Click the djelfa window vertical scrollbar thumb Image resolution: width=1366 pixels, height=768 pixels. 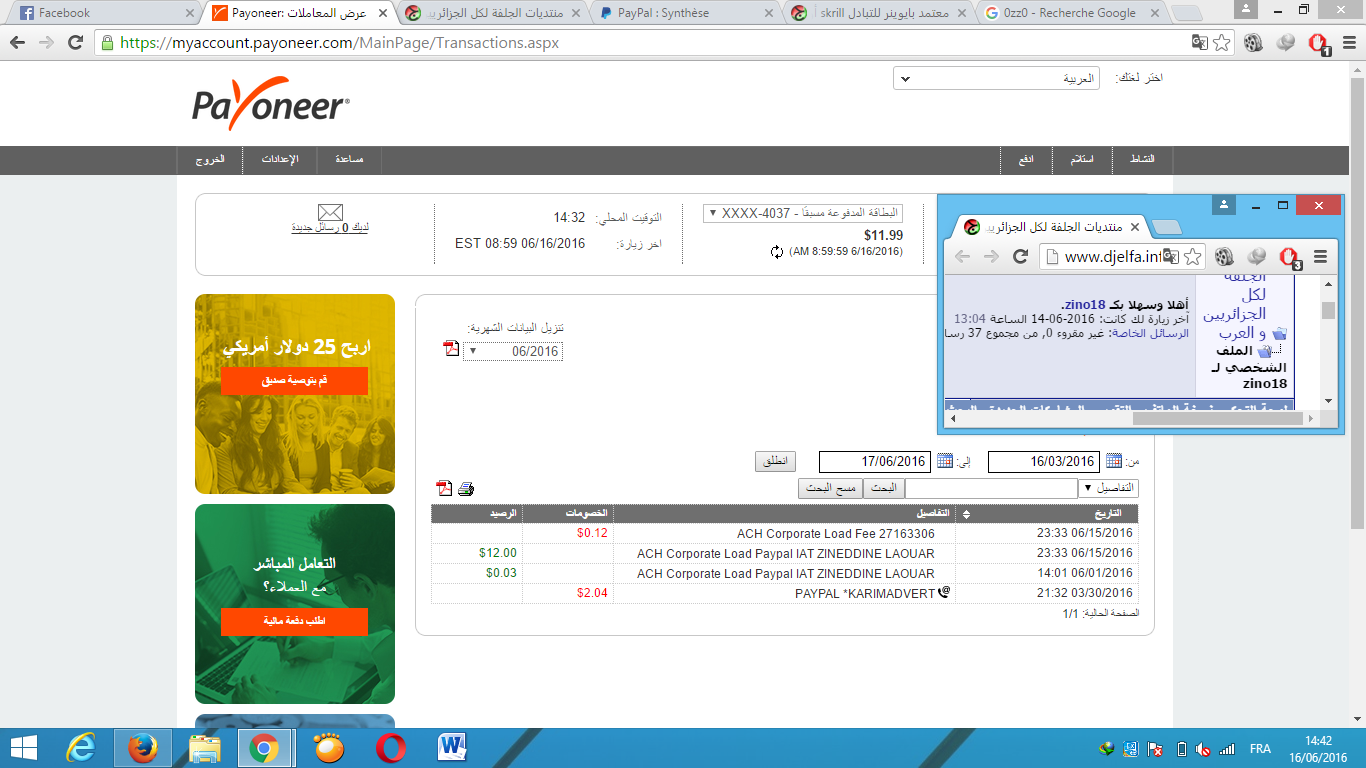(x=1328, y=310)
